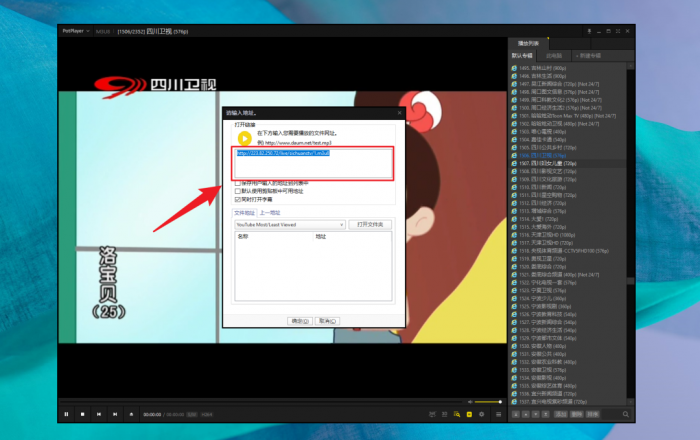Click the 确定 button in dialog
The width and height of the screenshot is (700, 440).
point(299,321)
